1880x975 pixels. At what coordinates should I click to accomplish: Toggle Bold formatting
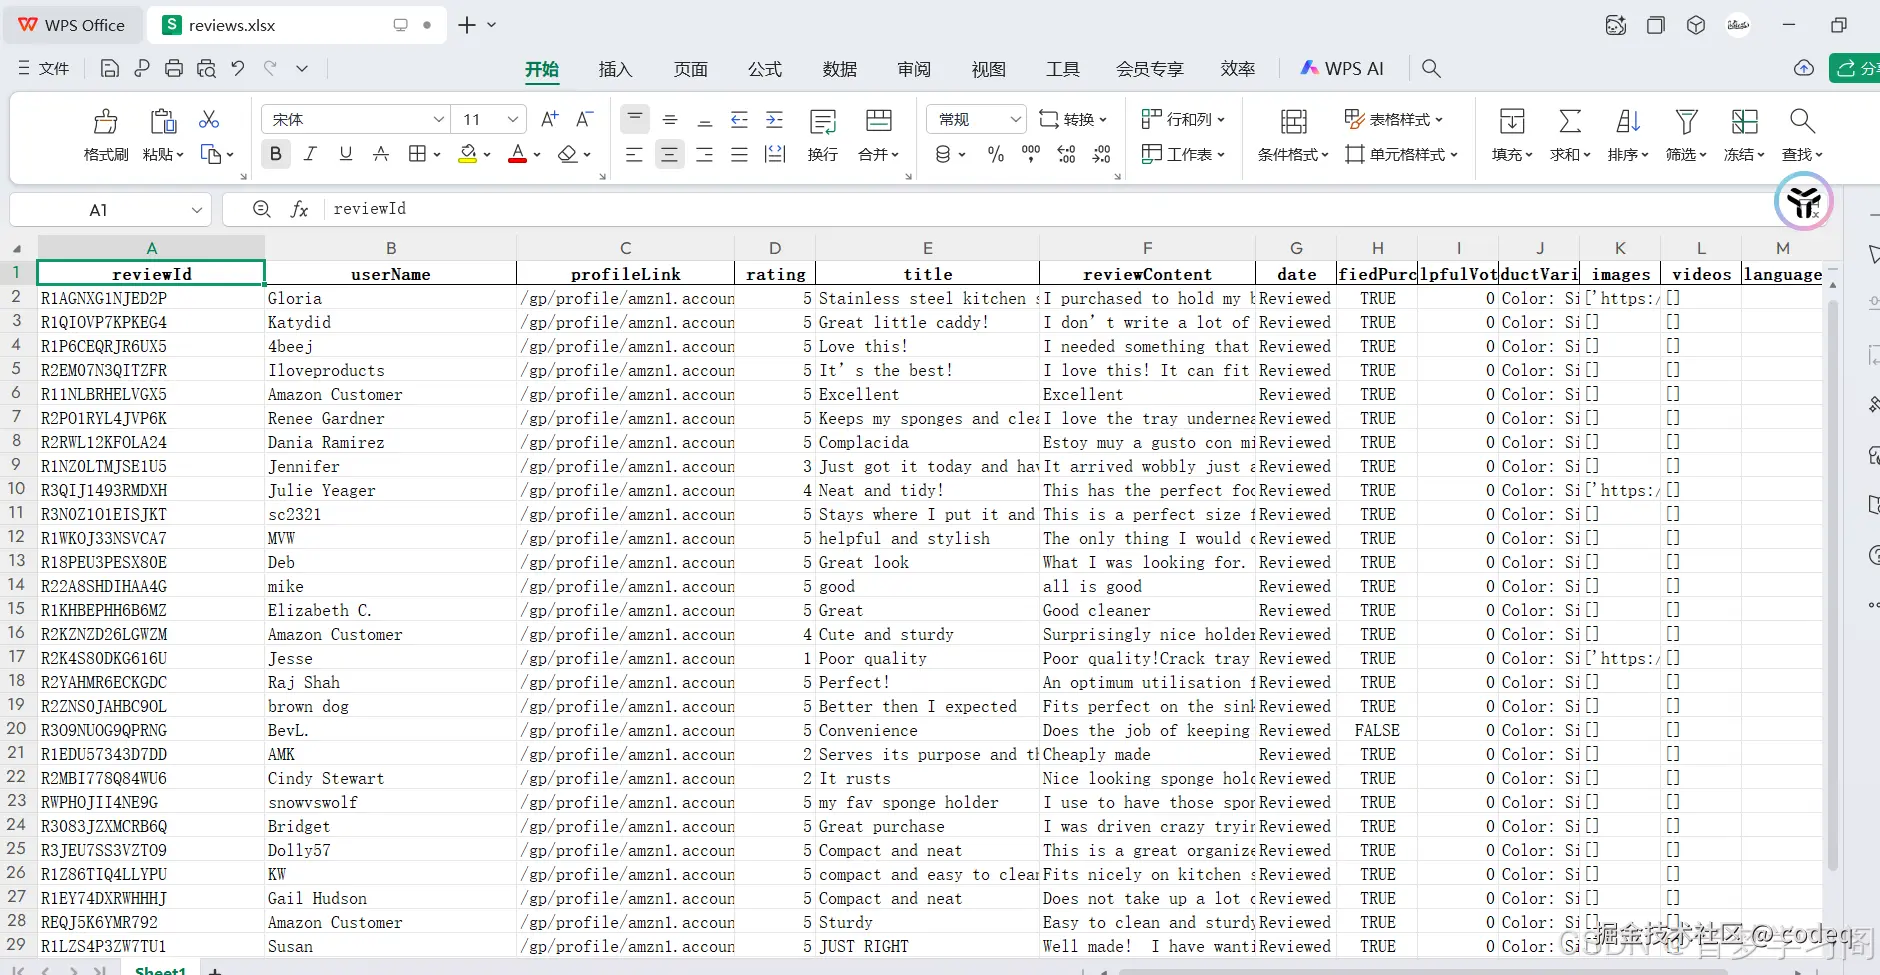tap(276, 154)
